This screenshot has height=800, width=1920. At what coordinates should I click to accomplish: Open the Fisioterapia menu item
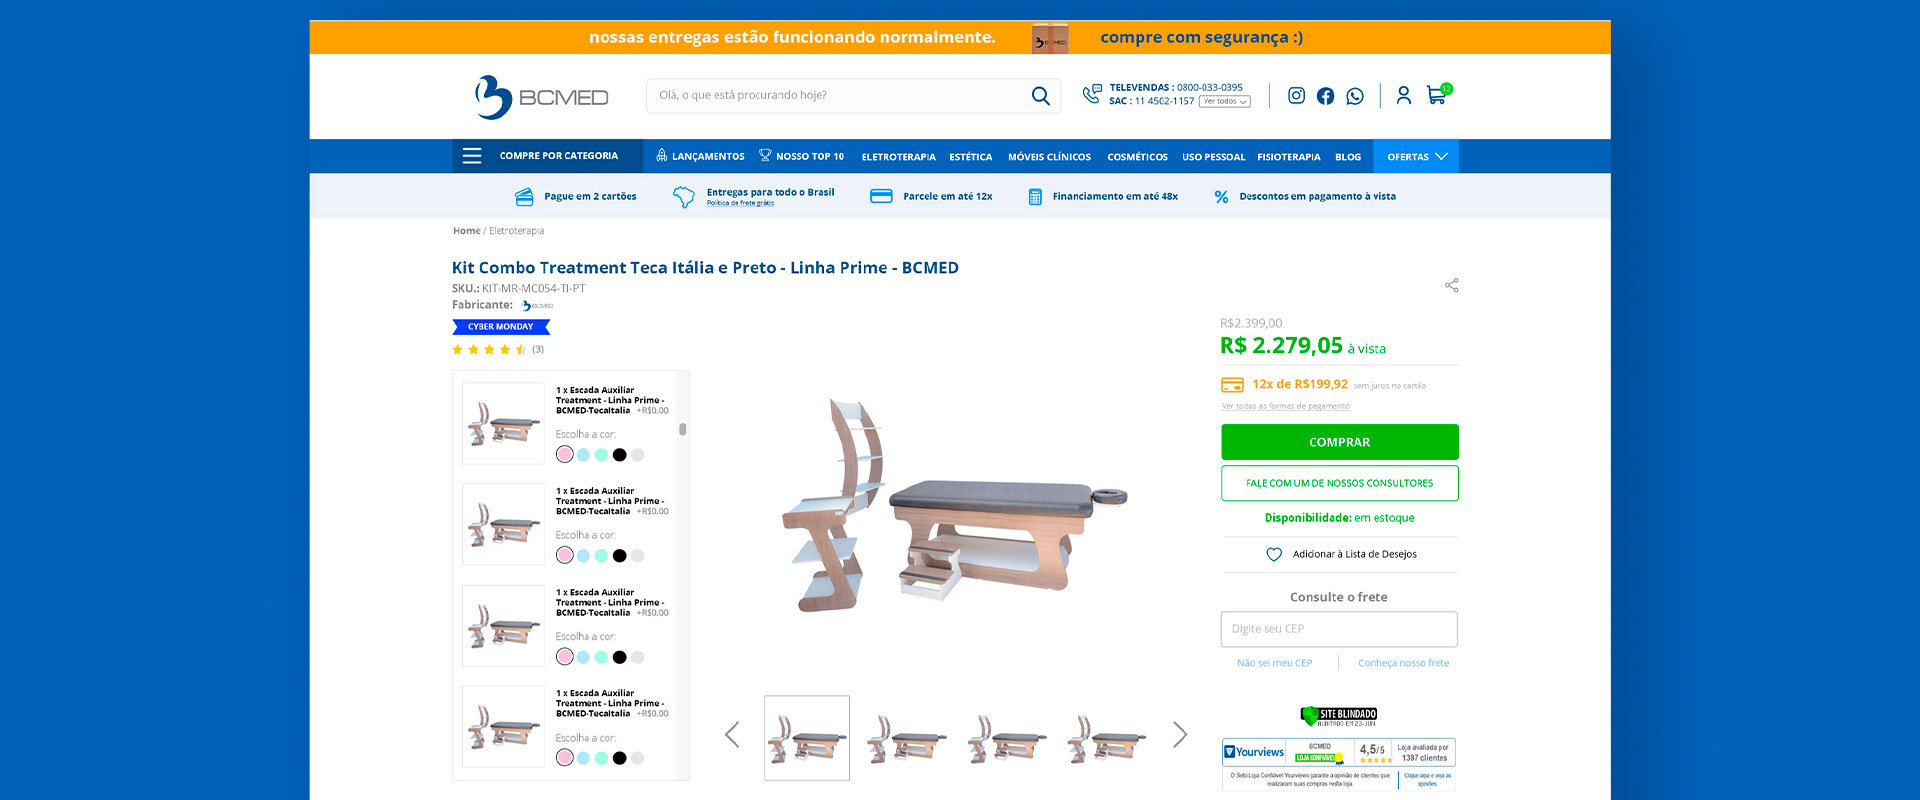(x=1288, y=157)
